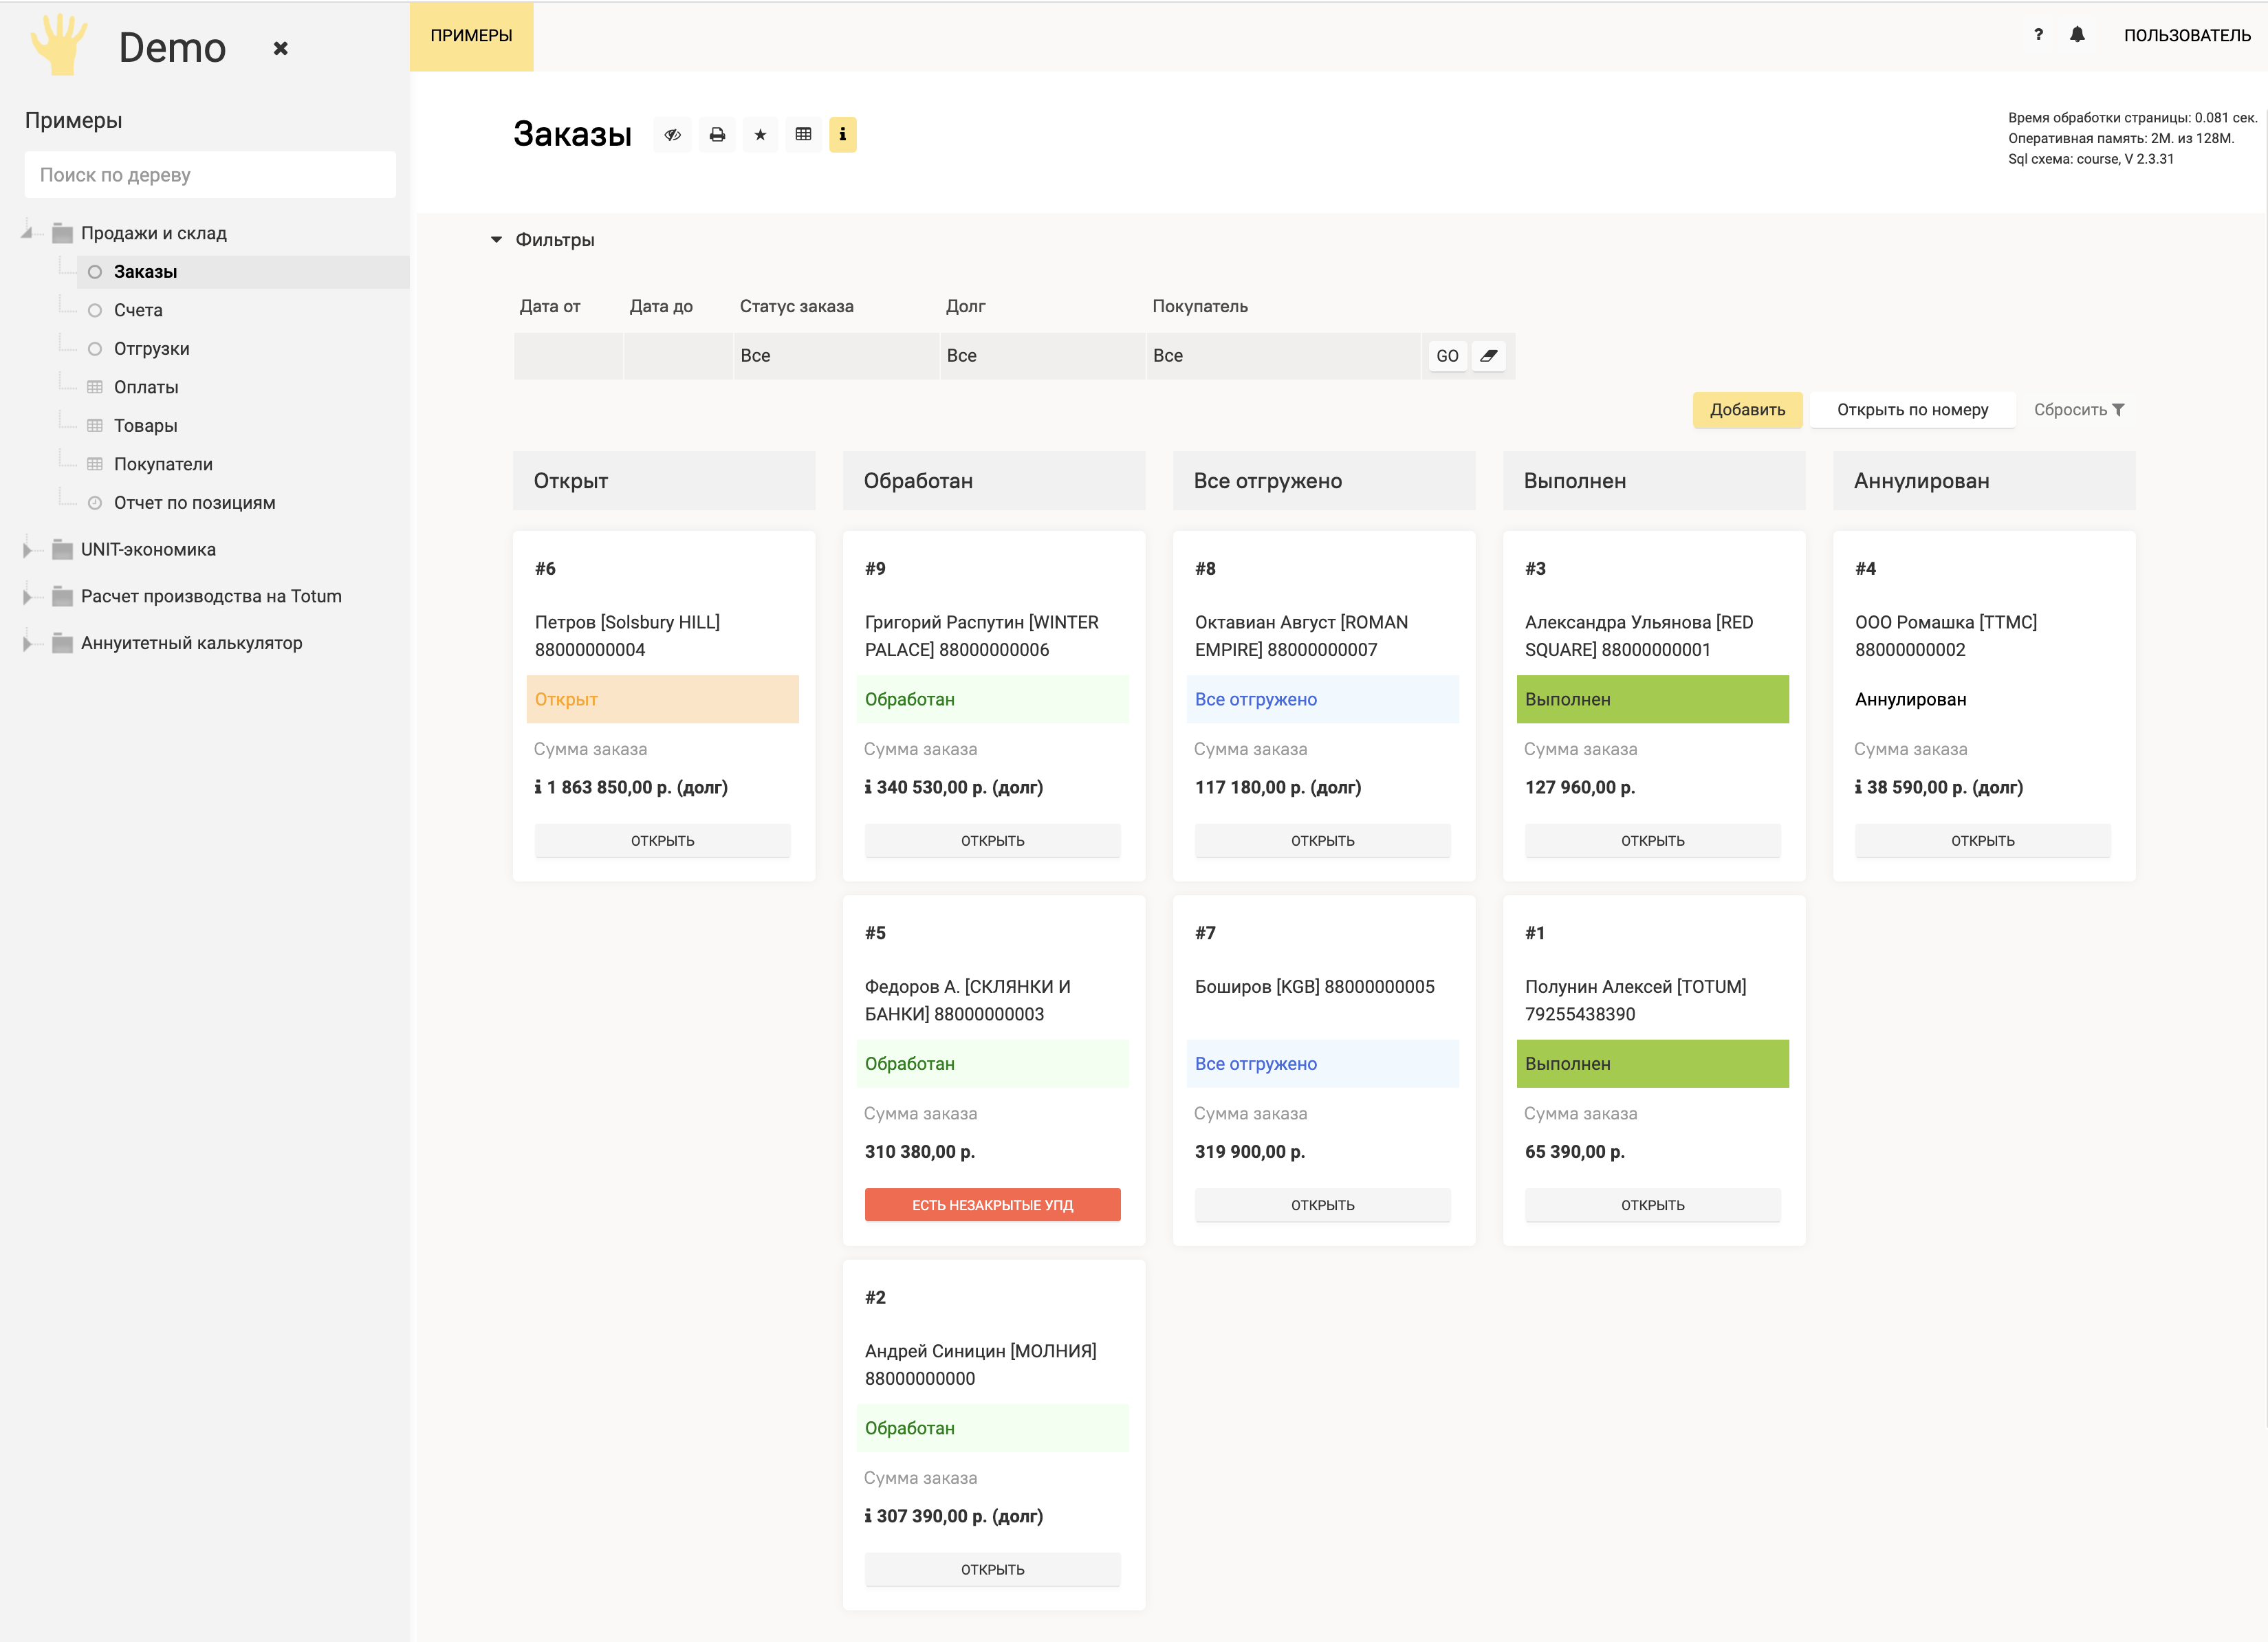Click ОТКРЫТЬ on order #3 card

point(1652,841)
